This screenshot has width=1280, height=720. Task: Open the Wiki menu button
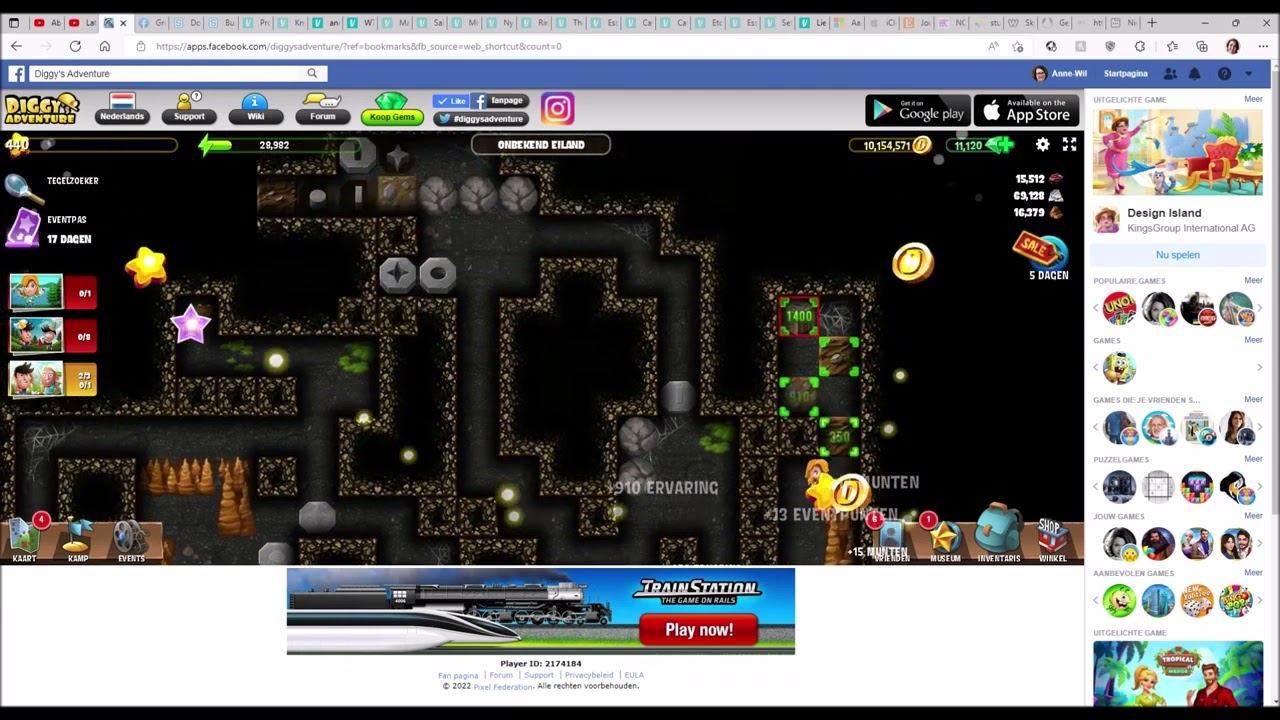pos(255,109)
